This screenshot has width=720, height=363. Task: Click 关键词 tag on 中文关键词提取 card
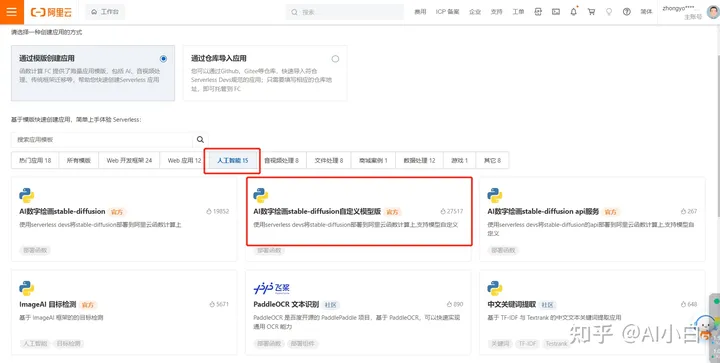500,343
